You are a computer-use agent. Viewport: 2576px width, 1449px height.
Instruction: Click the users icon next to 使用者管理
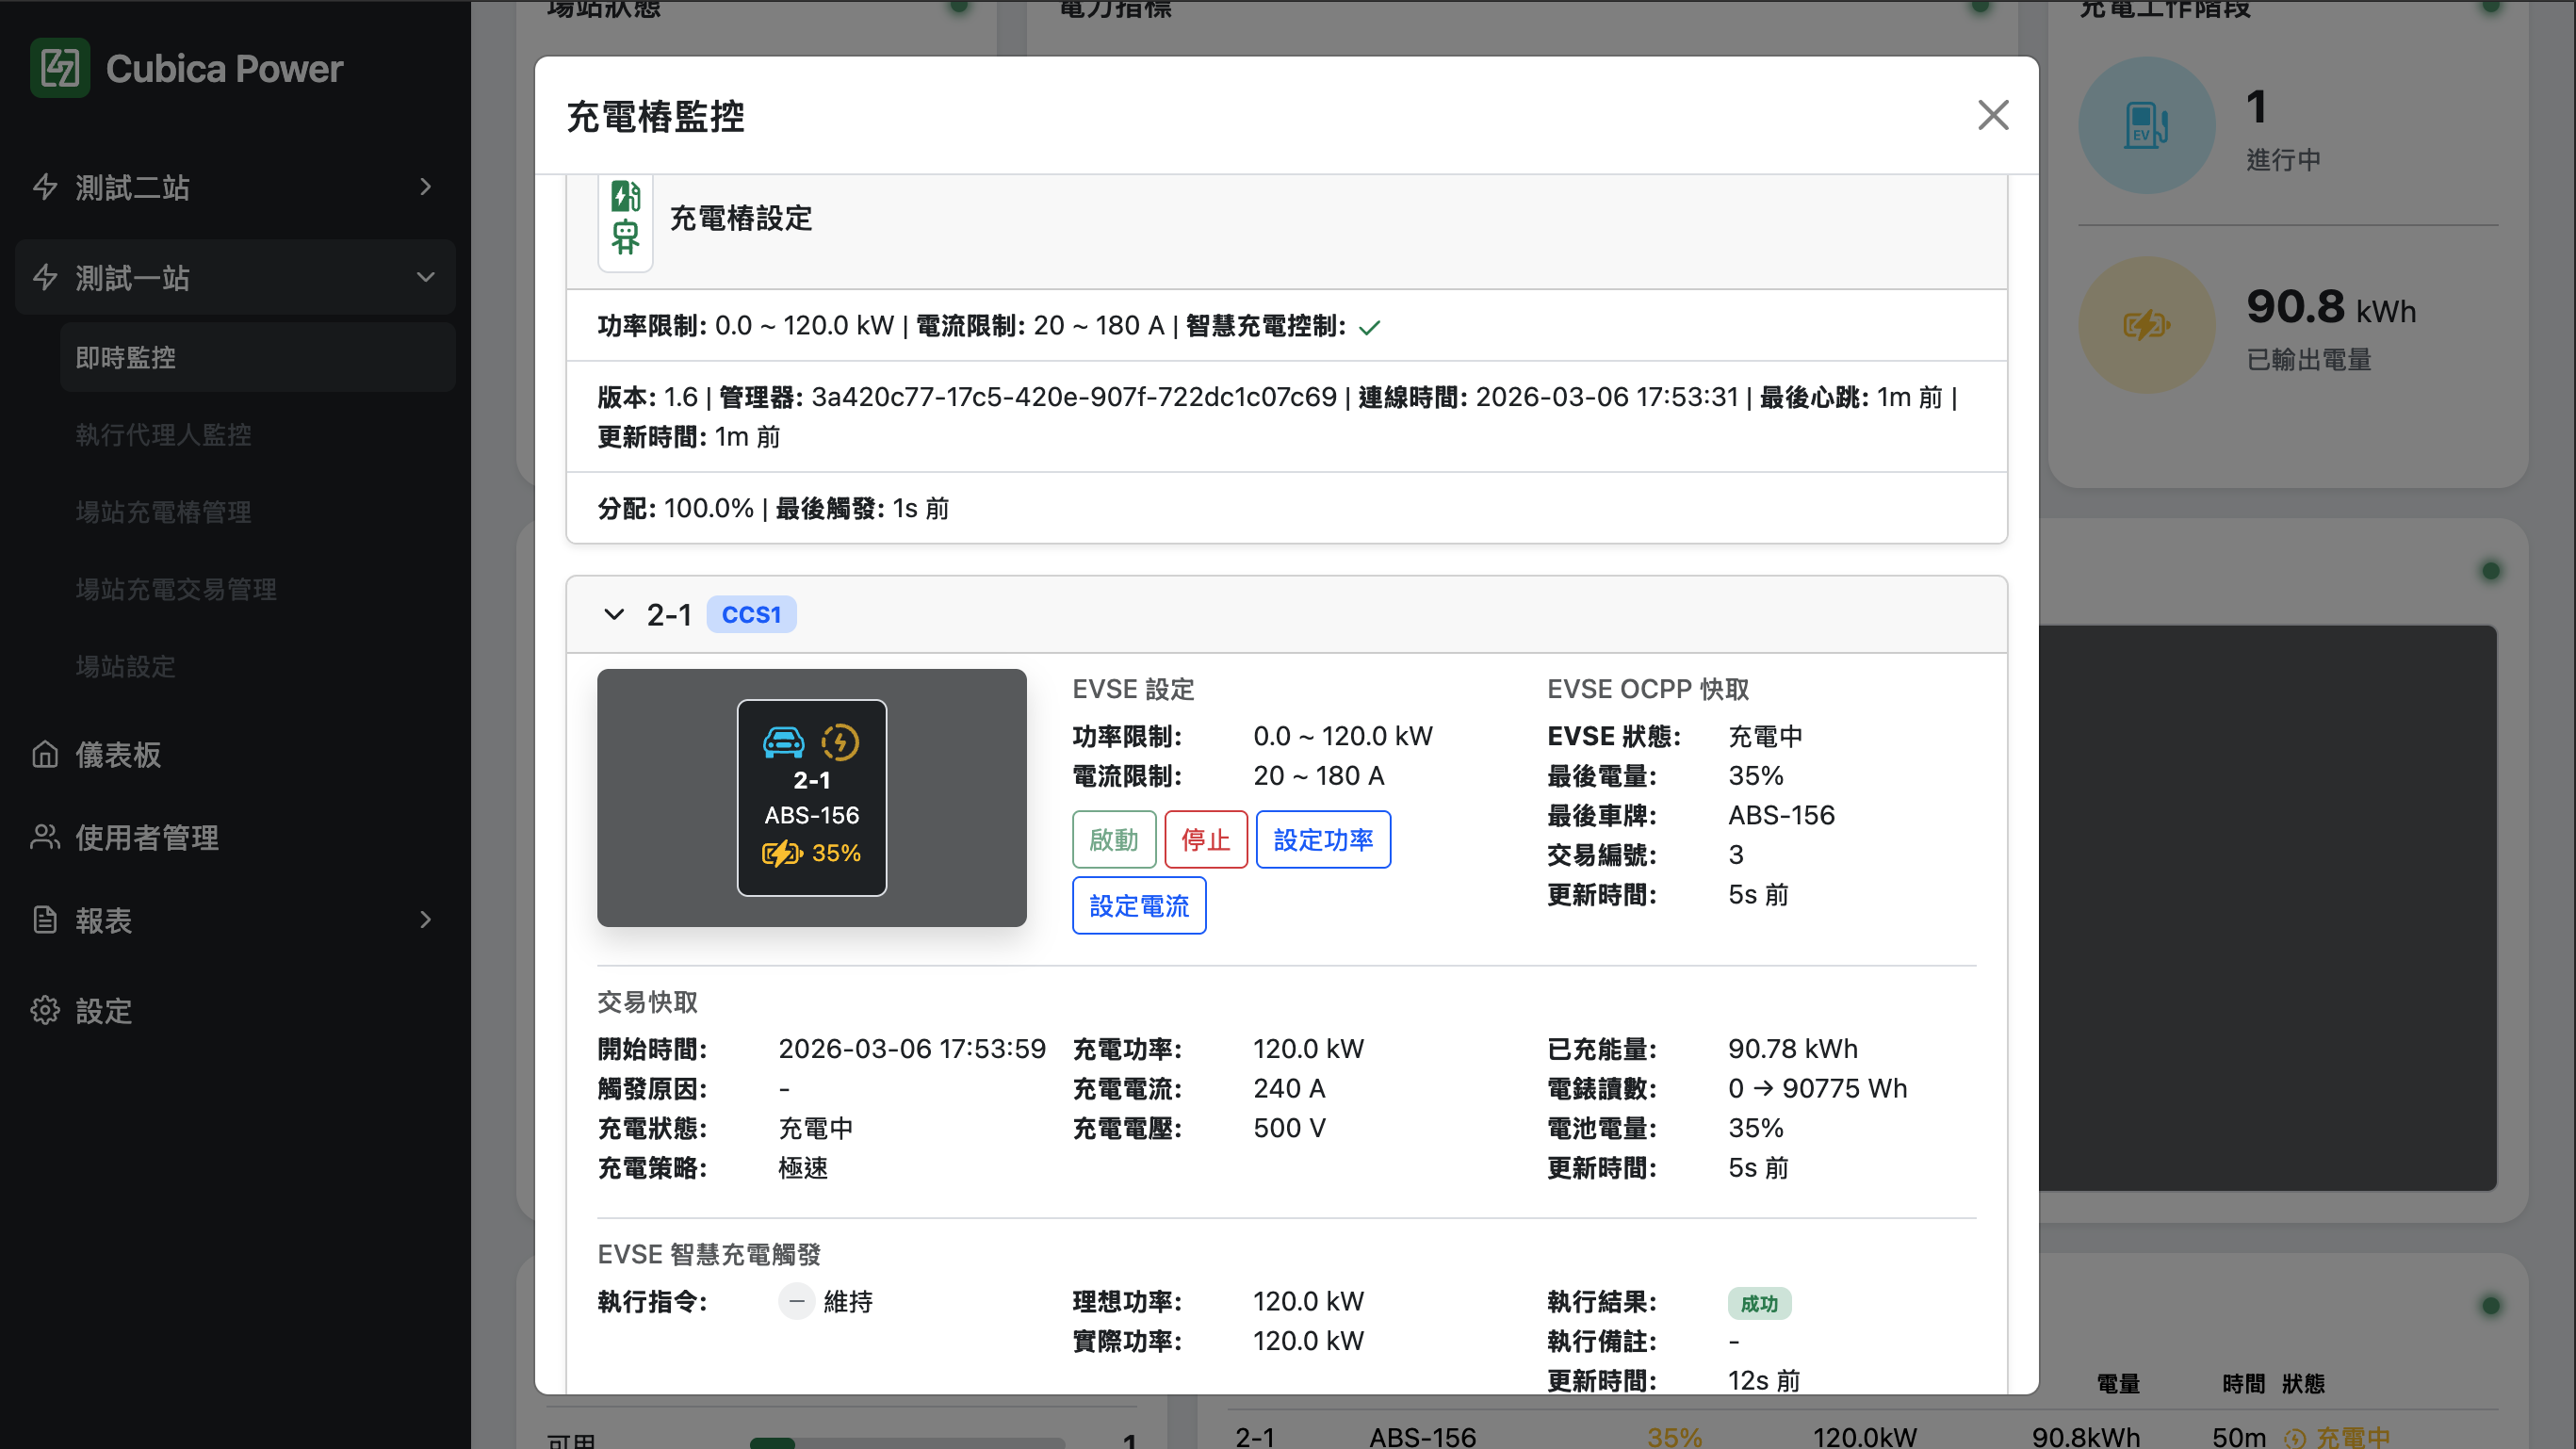click(45, 837)
